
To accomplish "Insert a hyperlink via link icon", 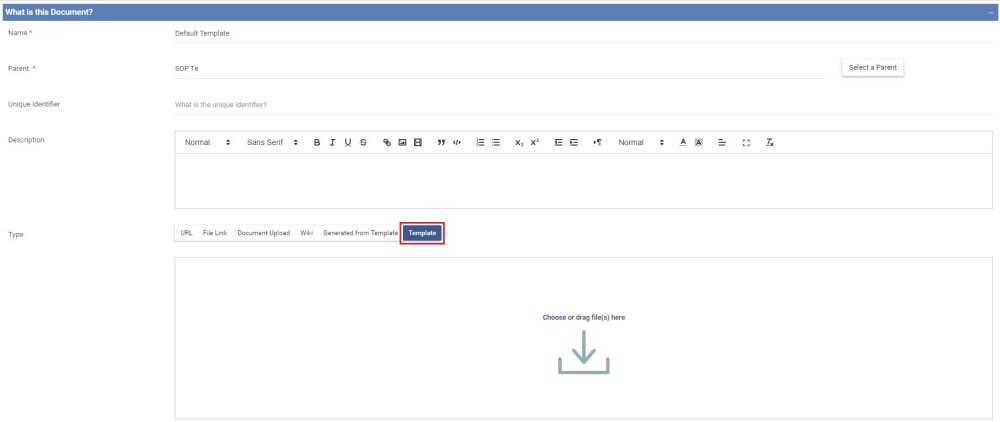I will [x=386, y=143].
